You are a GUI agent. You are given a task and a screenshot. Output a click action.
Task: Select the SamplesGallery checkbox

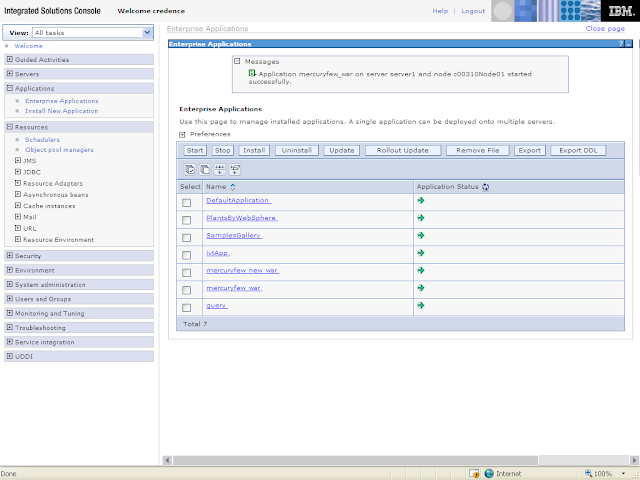(x=187, y=238)
